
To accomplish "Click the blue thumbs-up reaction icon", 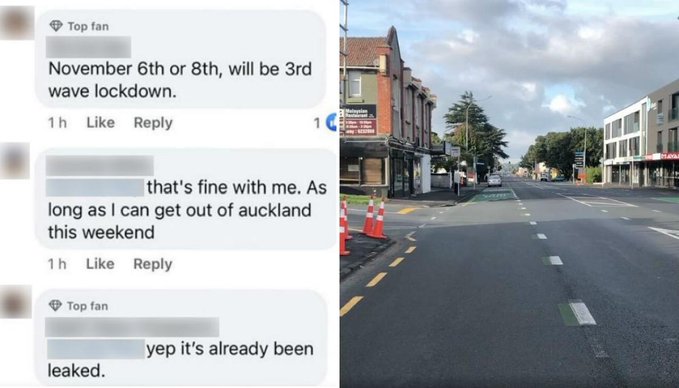I will pos(332,123).
